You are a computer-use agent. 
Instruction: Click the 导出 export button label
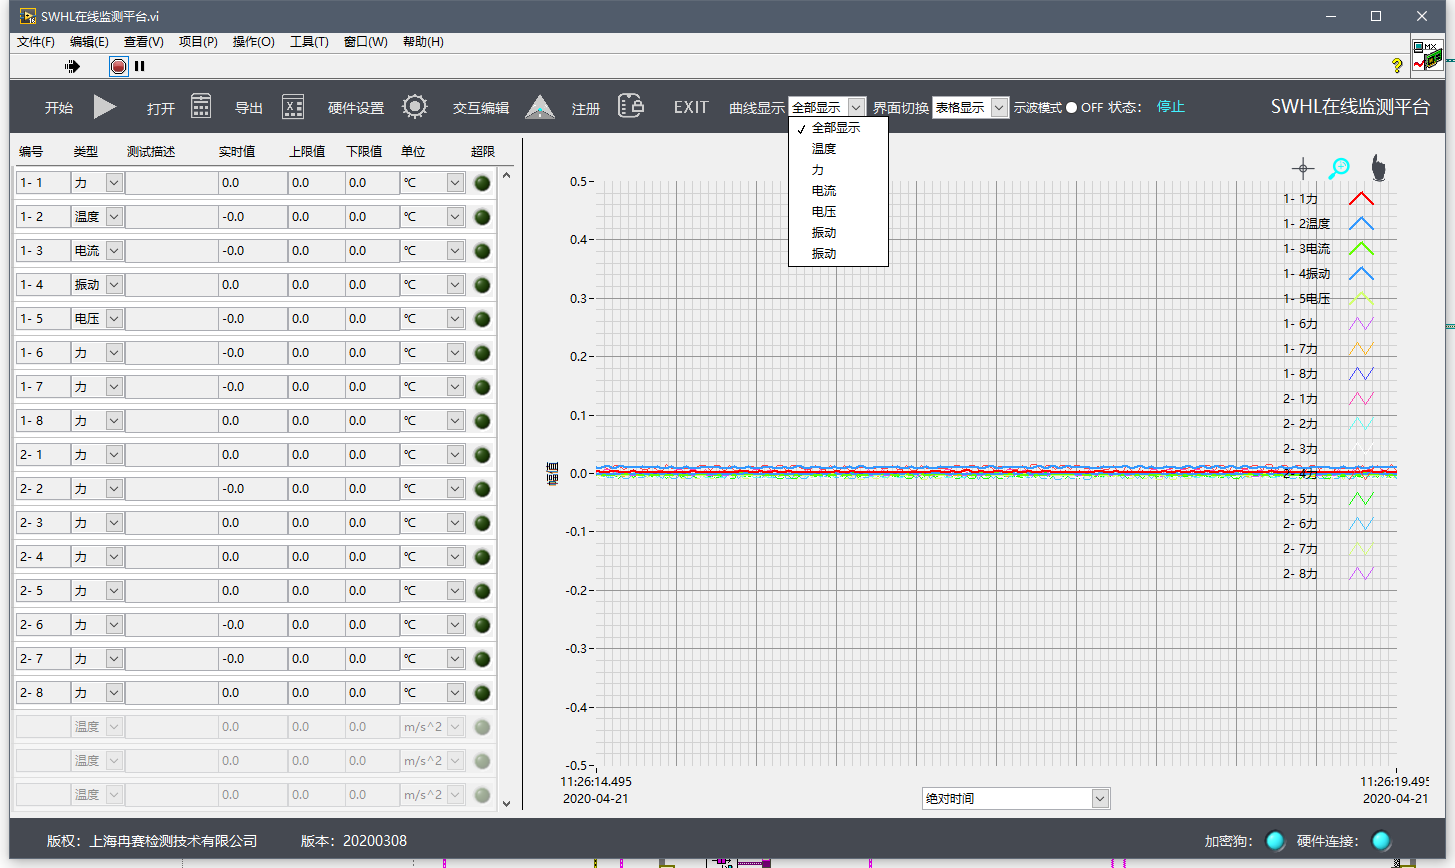point(249,108)
